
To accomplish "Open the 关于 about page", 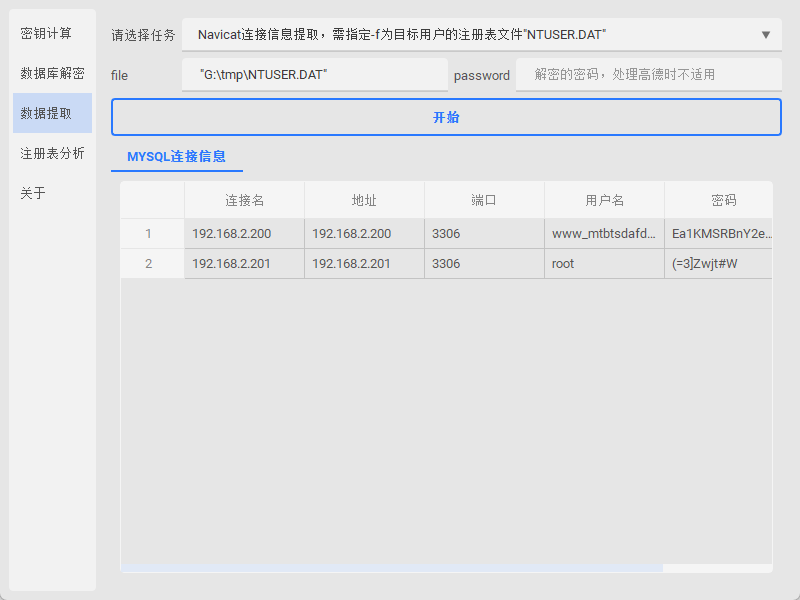I will 34,193.
